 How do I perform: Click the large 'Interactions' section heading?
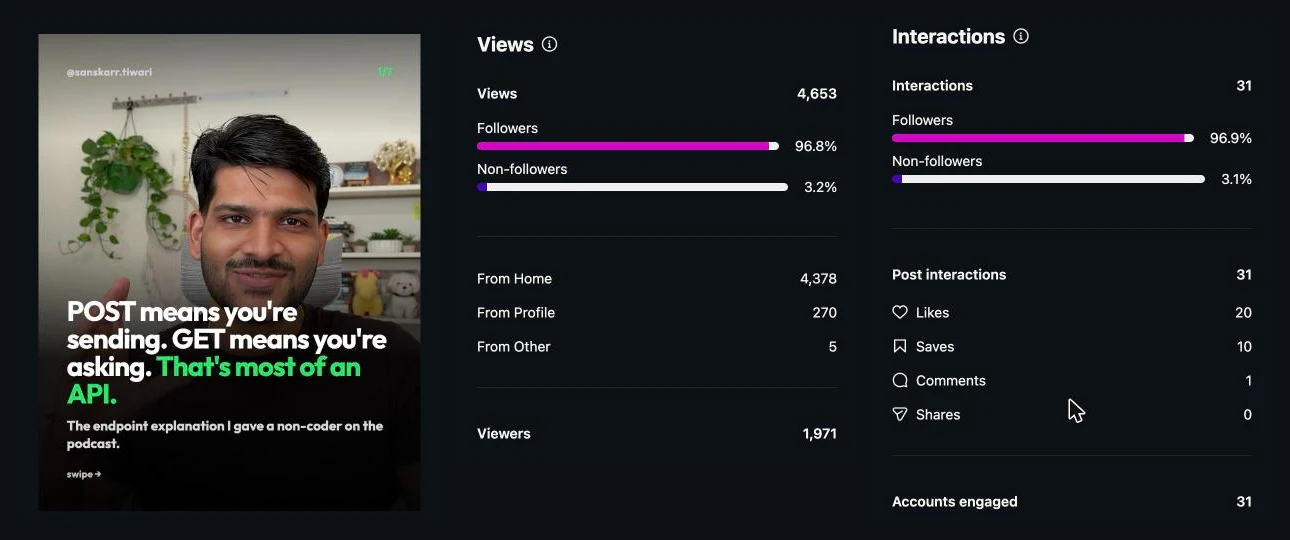[948, 36]
